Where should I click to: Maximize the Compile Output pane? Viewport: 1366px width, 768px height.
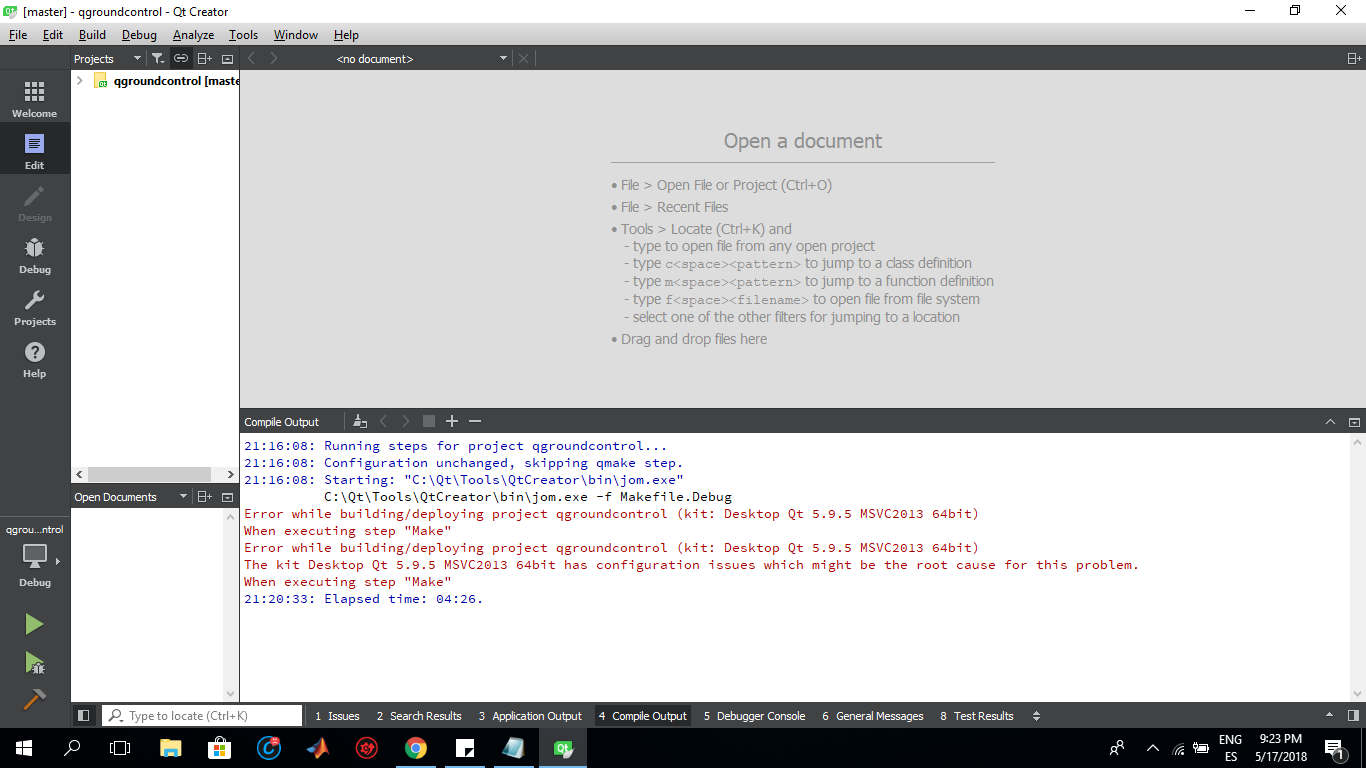[x=1331, y=422]
